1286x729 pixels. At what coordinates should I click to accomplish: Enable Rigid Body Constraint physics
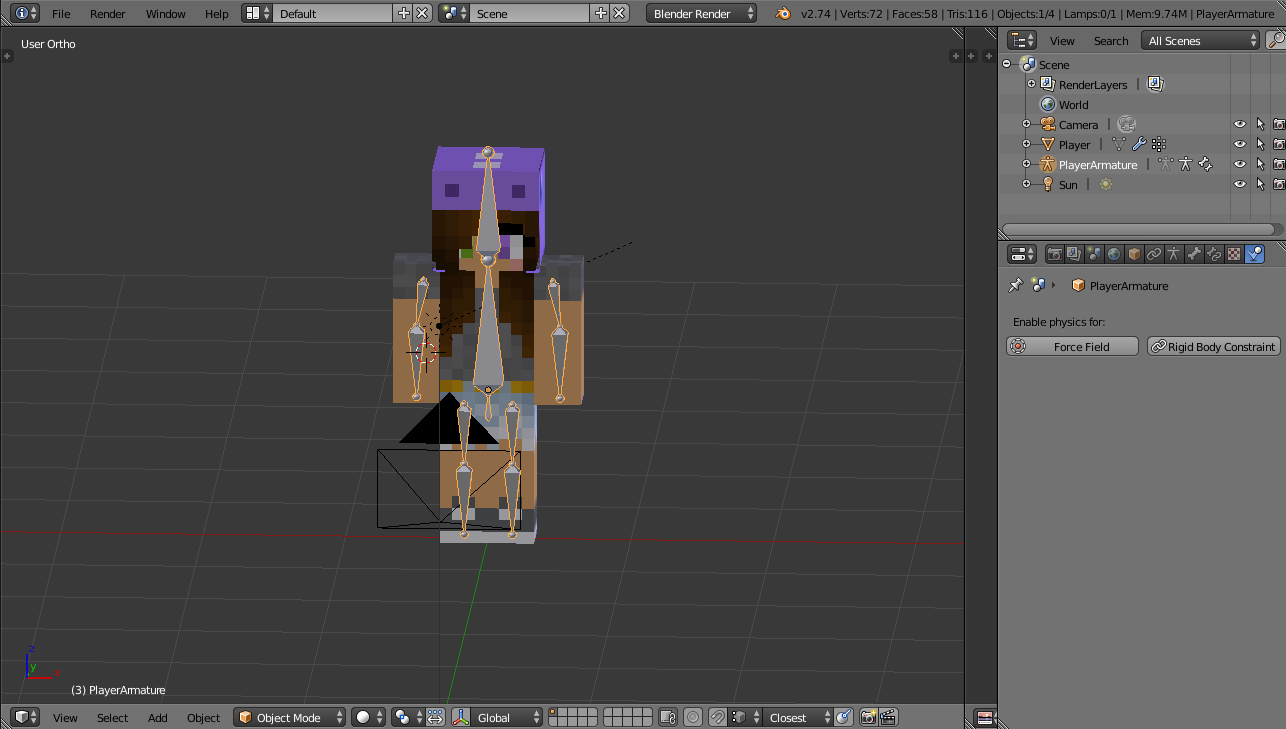pos(1214,346)
